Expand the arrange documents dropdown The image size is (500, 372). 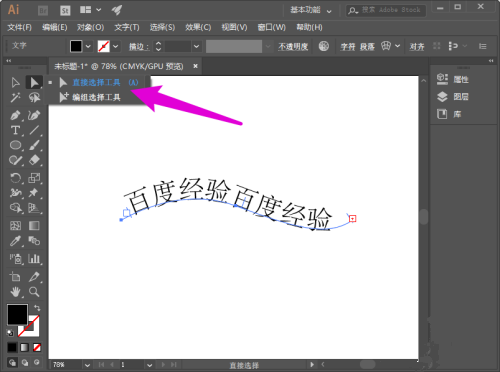98,10
